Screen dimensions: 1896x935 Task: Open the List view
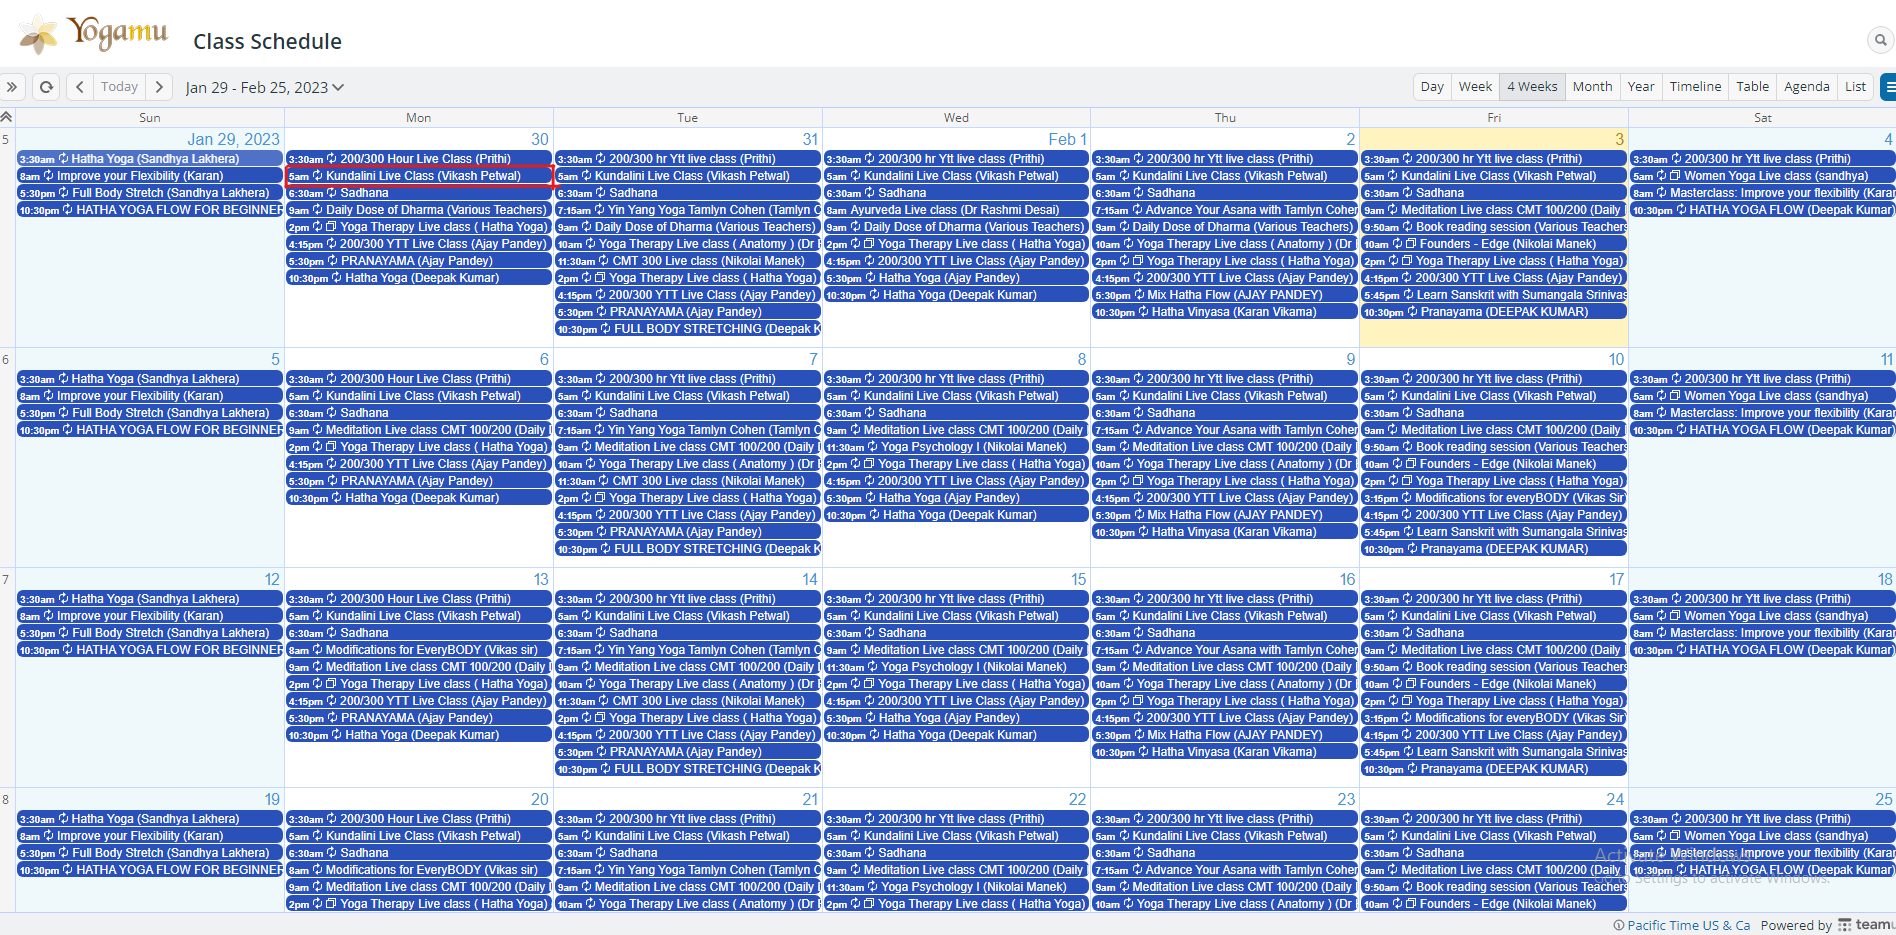click(1855, 87)
